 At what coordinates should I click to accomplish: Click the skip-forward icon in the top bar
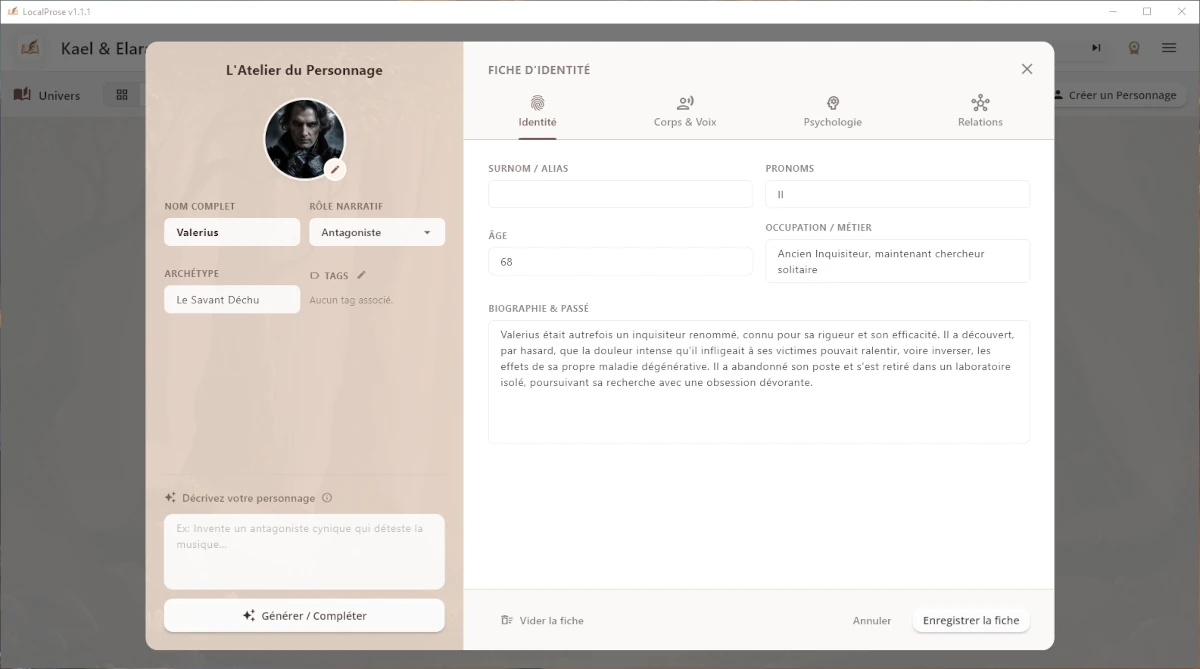tap(1096, 48)
